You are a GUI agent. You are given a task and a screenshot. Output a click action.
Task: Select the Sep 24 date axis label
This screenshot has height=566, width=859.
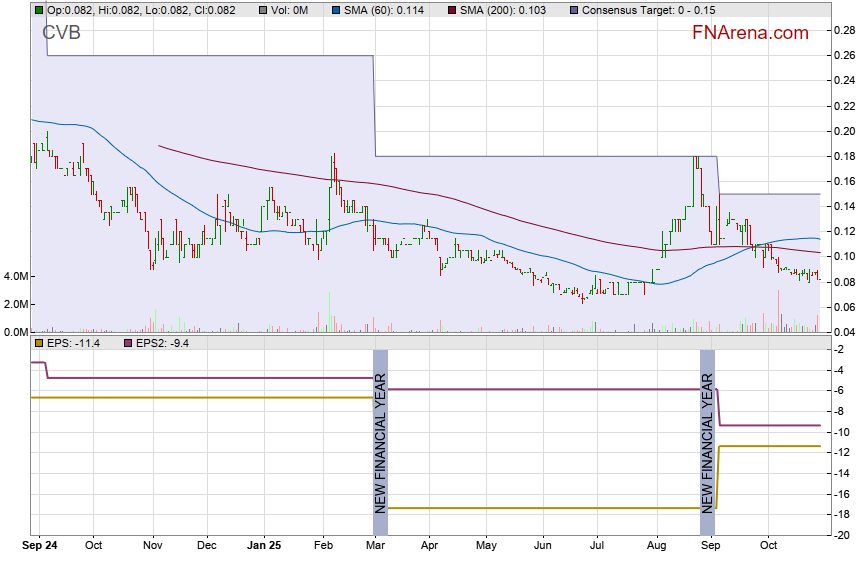tap(40, 547)
